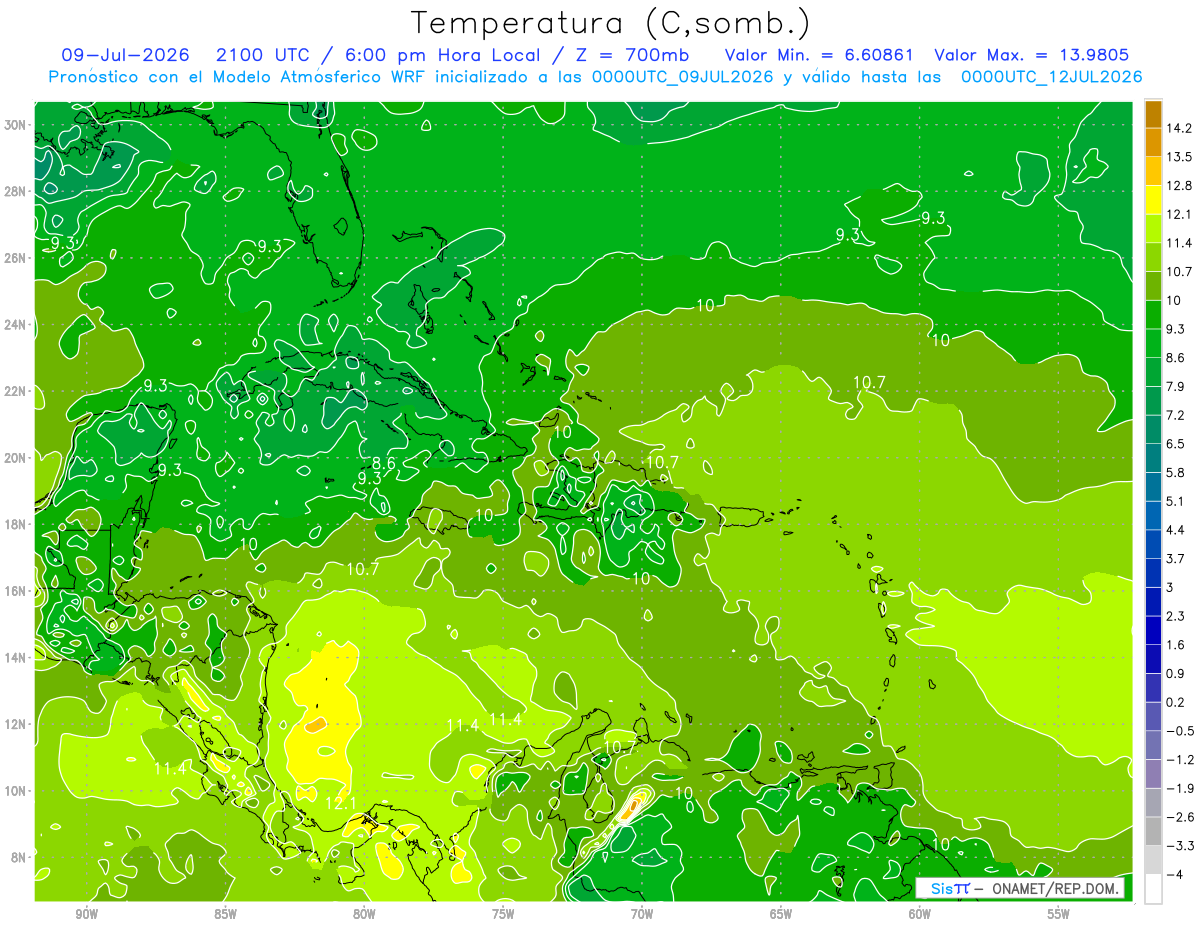
Task: Click the "12.8" color bar label
Action: coord(1178,186)
